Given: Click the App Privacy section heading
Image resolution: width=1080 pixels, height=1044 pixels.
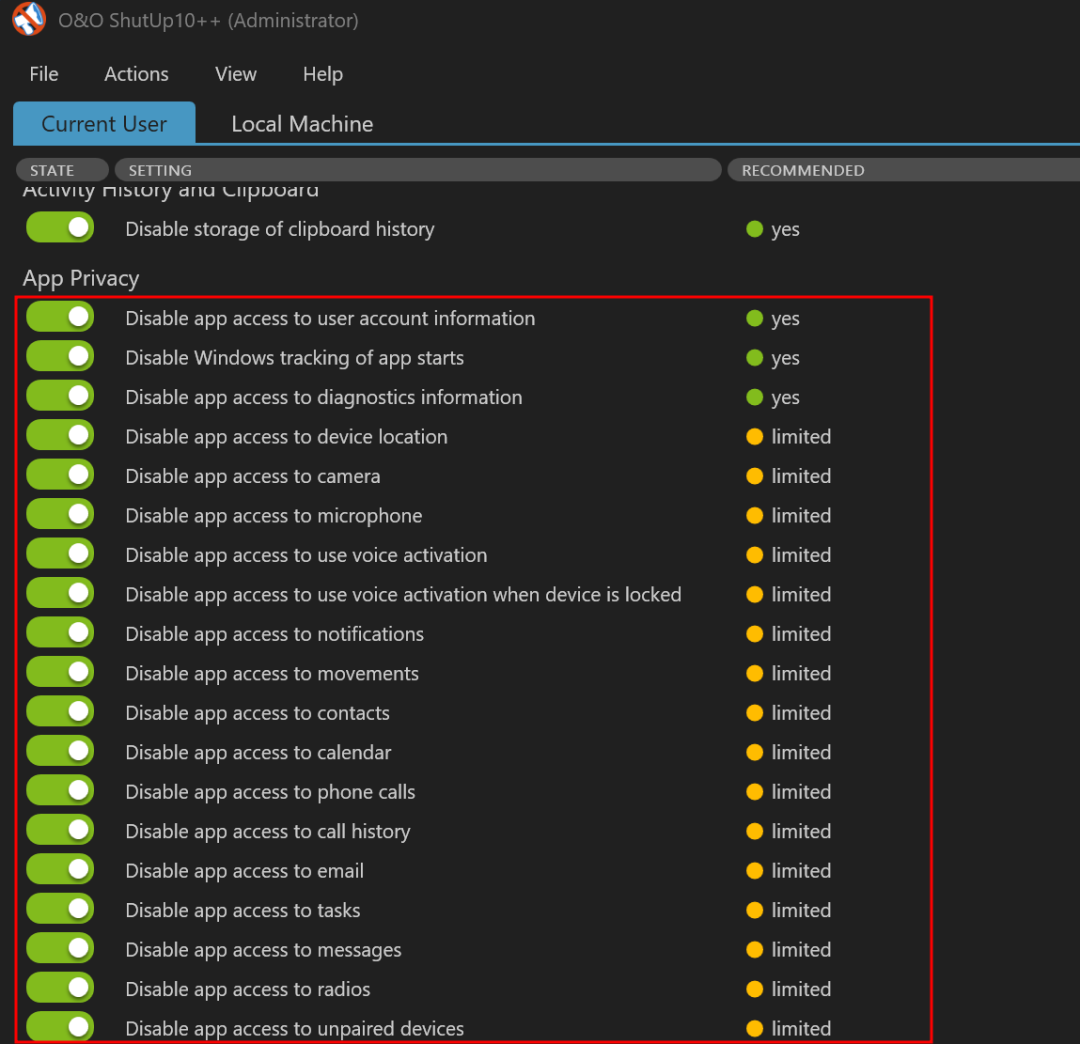Looking at the screenshot, I should pos(81,278).
